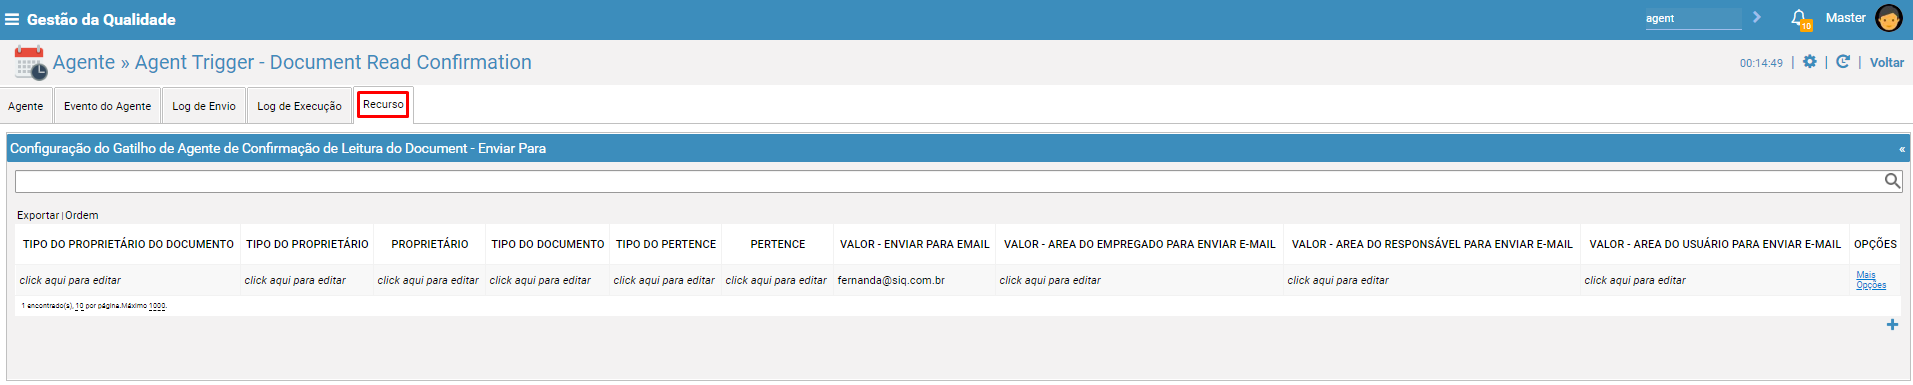The width and height of the screenshot is (1913, 385).
Task: Select the Recurso tab
Action: pos(383,104)
